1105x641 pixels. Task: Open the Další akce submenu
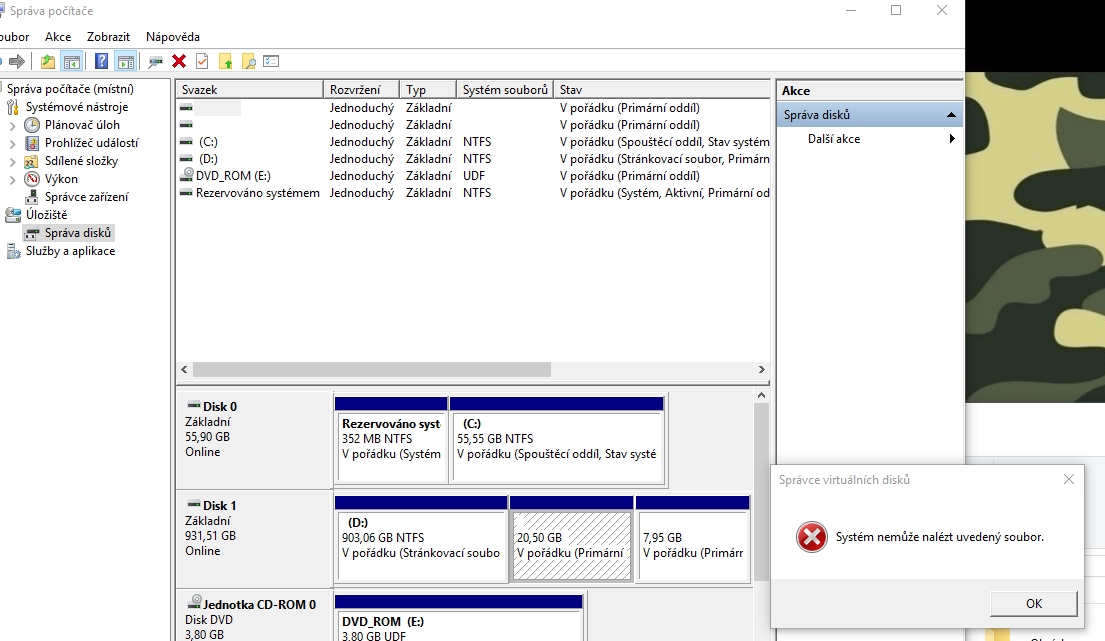pyautogui.click(x=952, y=139)
